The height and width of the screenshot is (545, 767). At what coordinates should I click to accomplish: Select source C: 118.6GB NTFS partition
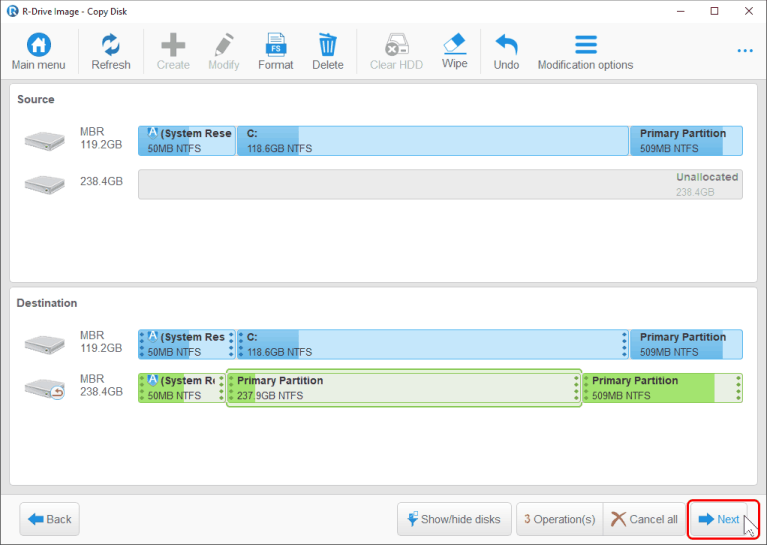pos(433,141)
